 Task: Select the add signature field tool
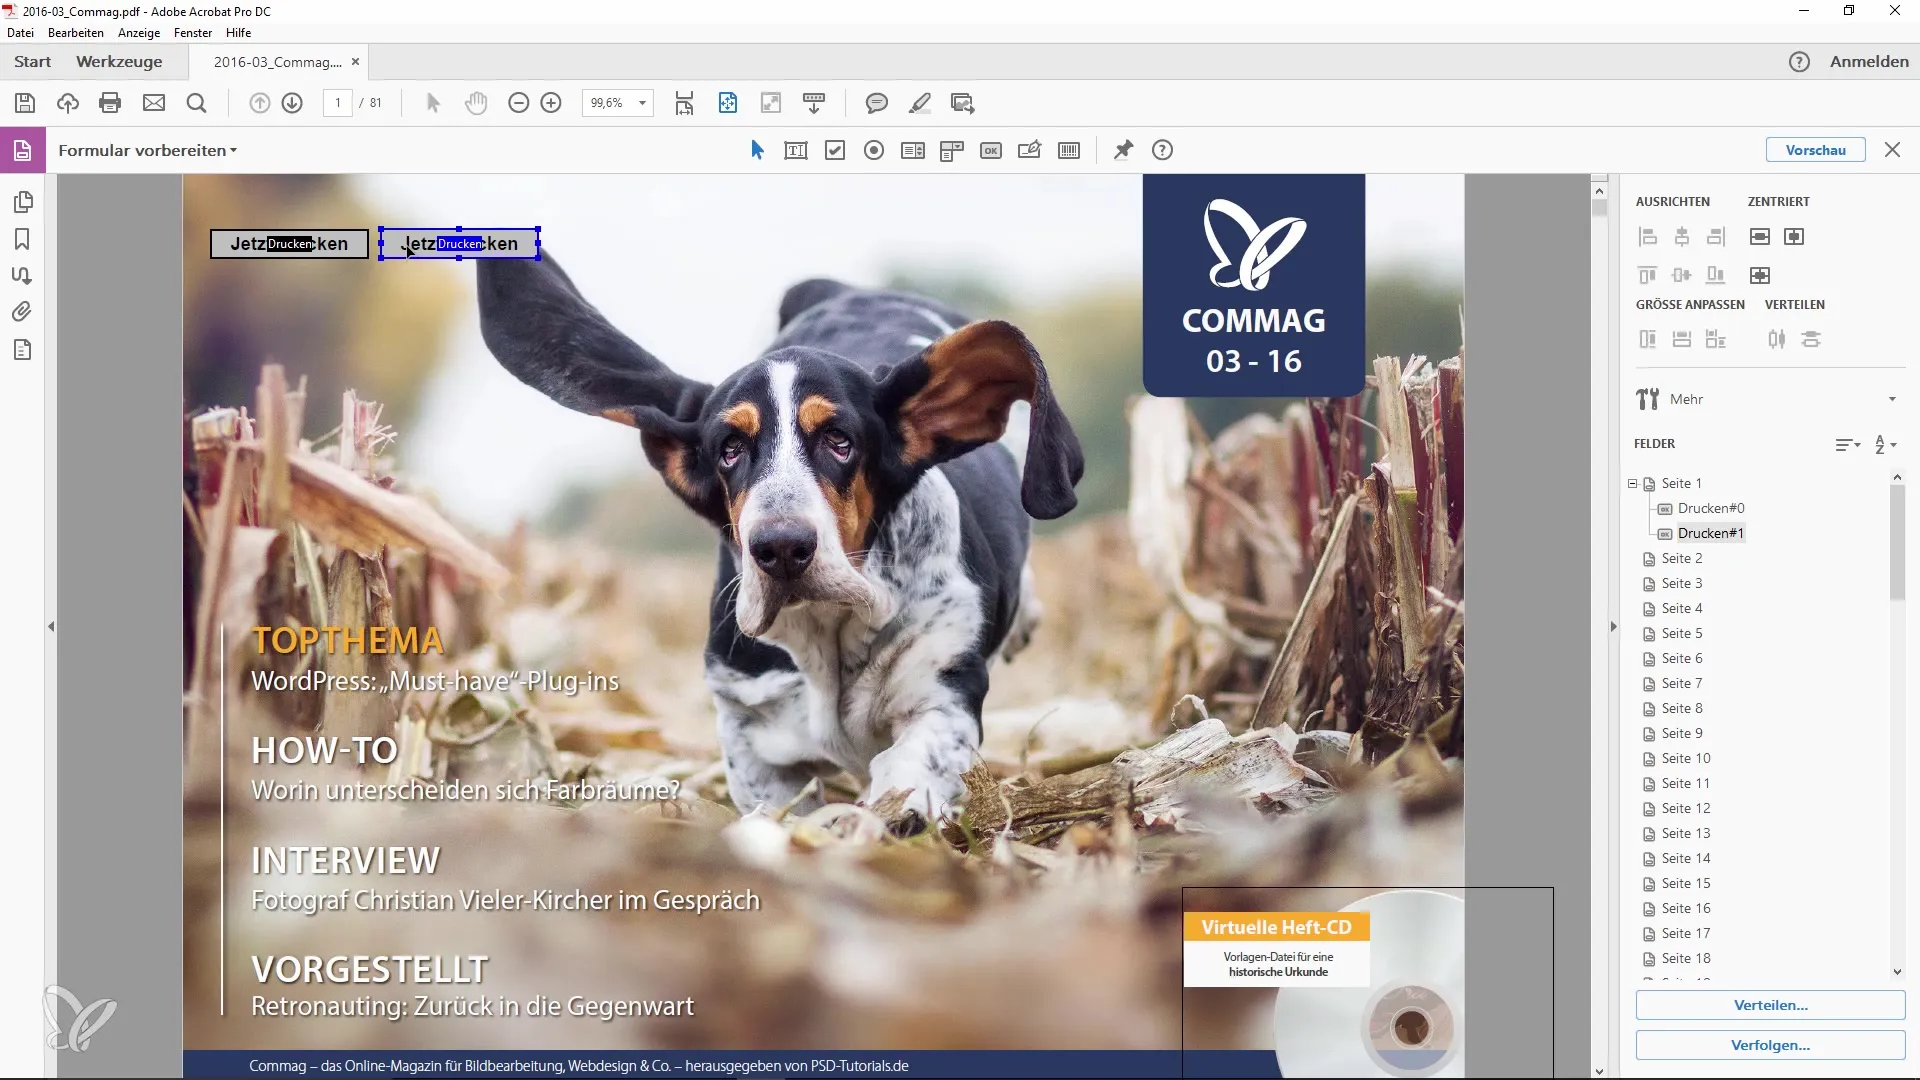point(1029,150)
